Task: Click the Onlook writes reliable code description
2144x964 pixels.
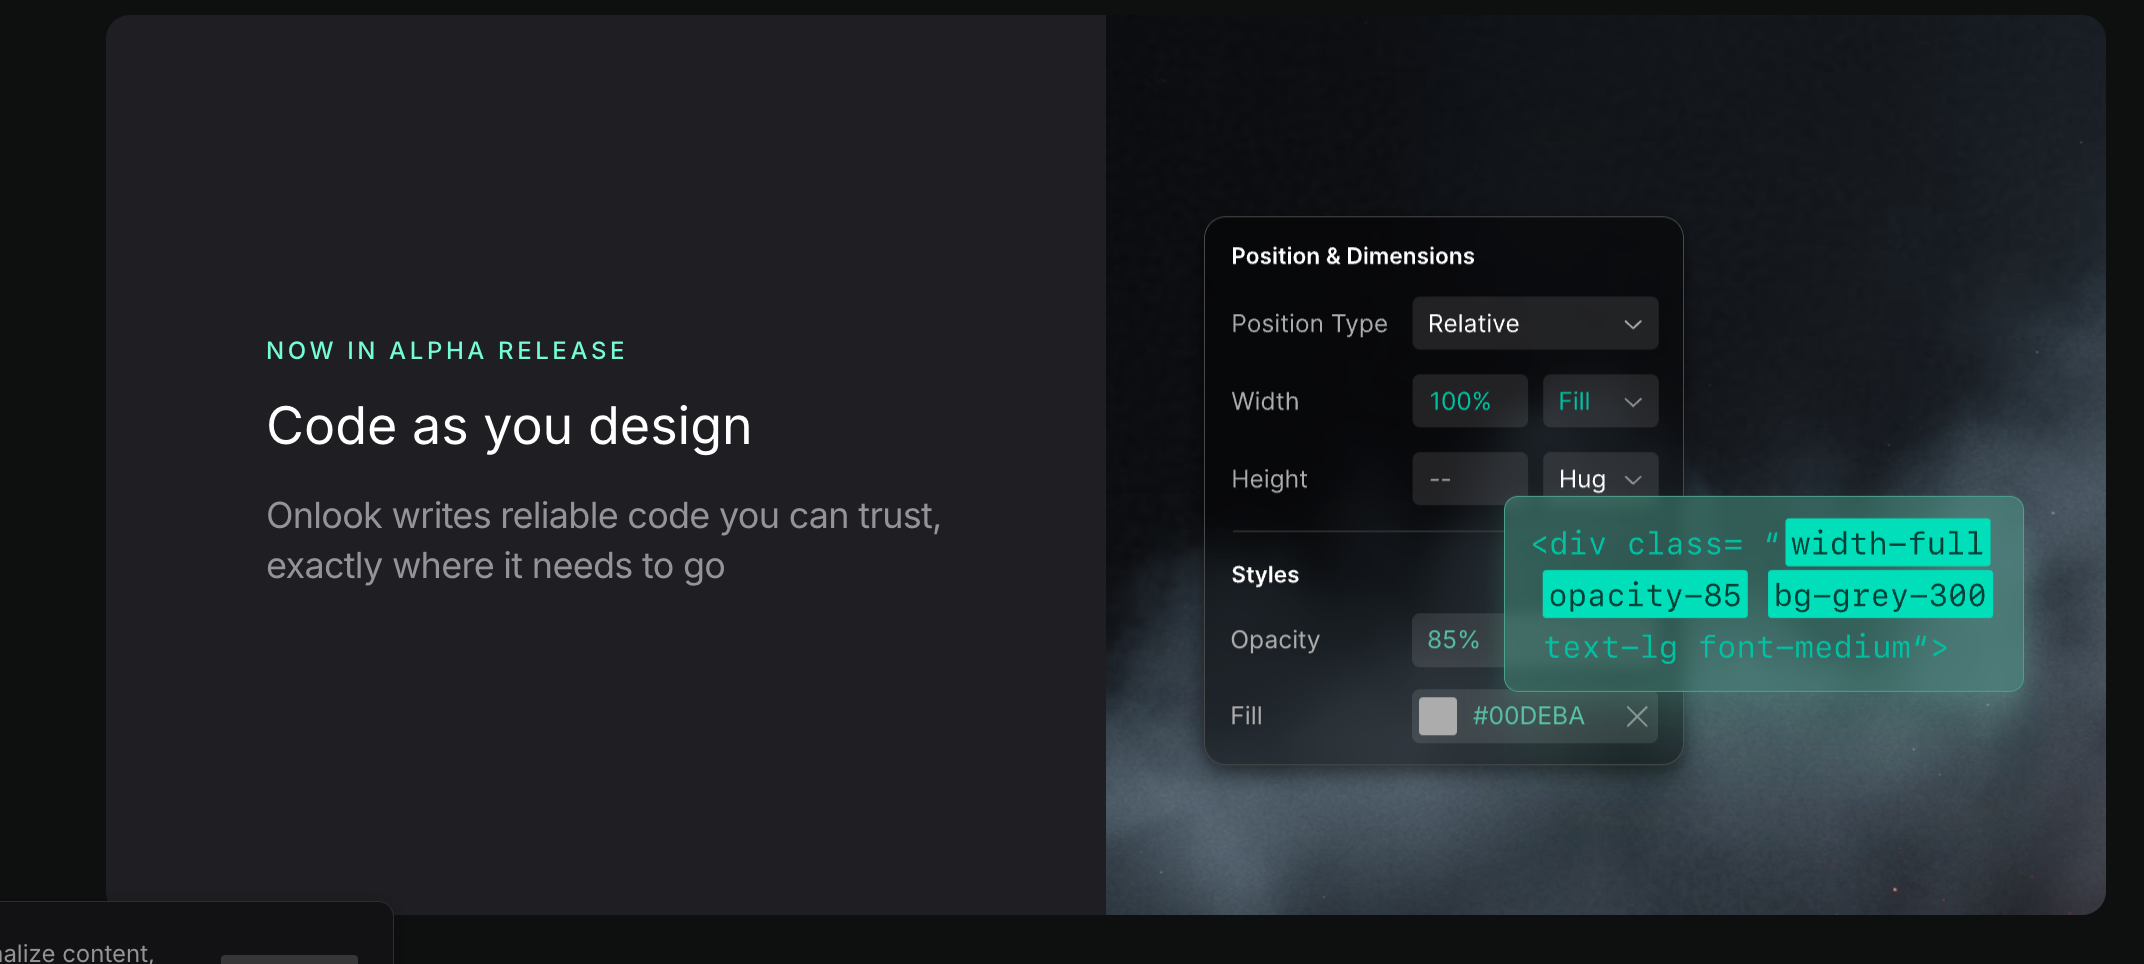Action: pyautogui.click(x=603, y=540)
